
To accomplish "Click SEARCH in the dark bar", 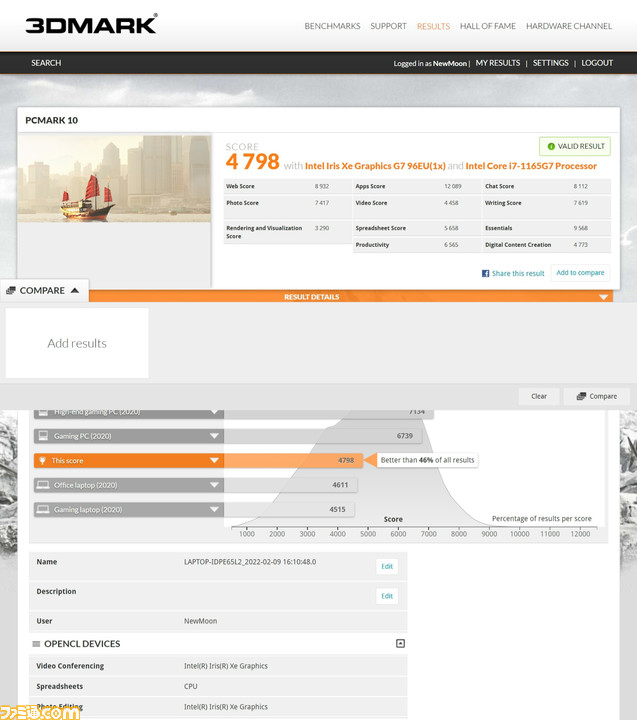I will (x=46, y=63).
